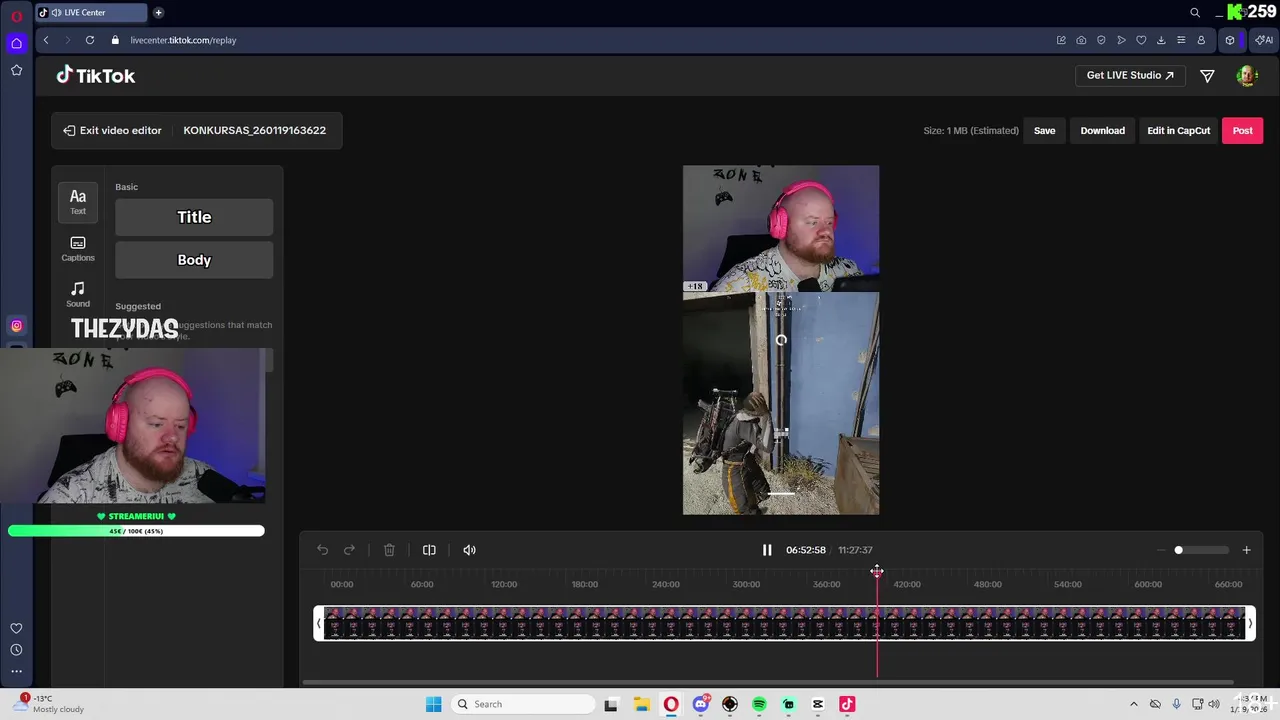
Task: Save the video project
Action: pos(1044,131)
